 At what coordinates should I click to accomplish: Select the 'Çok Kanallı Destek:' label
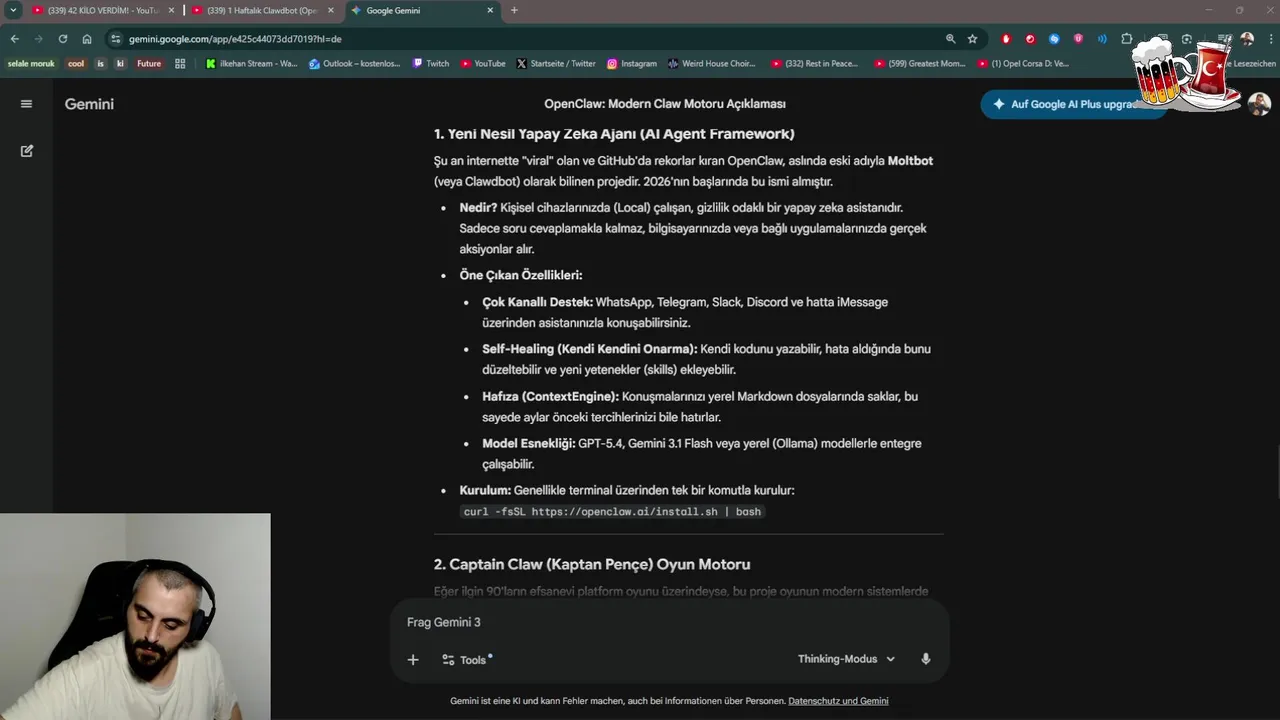[537, 302]
